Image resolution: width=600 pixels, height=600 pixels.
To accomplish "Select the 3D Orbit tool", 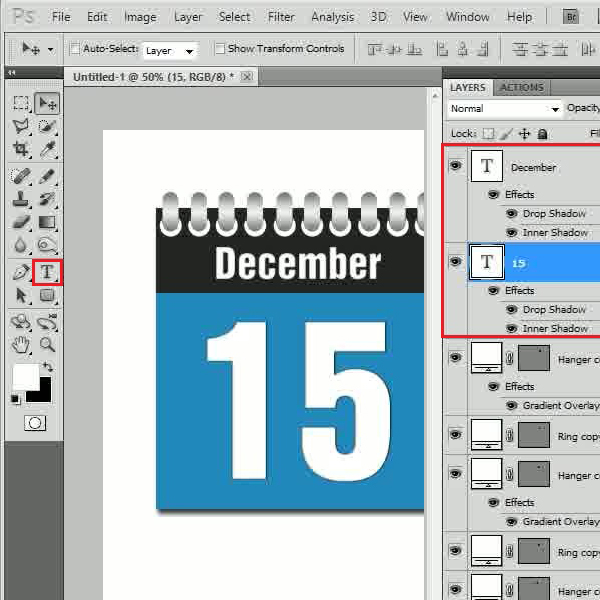I will click(47, 322).
